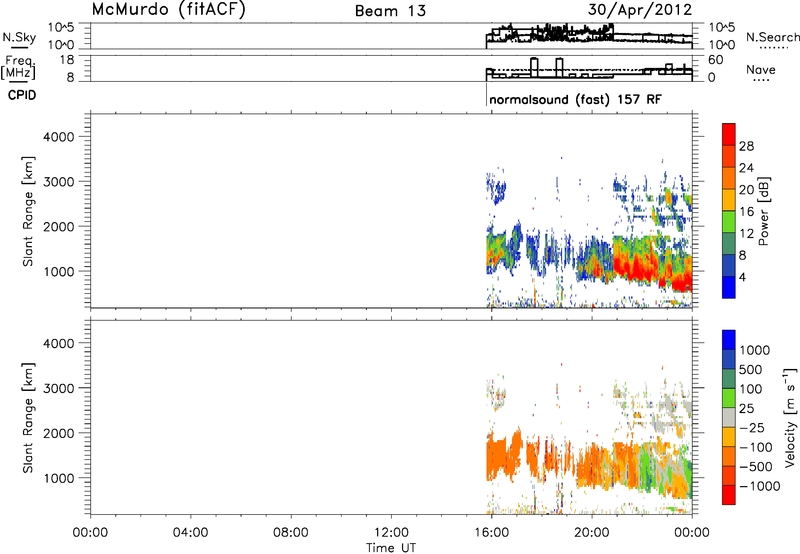Click the gray -25 to 25 Velocity segment
The height and width of the screenshot is (554, 800).
click(x=729, y=417)
